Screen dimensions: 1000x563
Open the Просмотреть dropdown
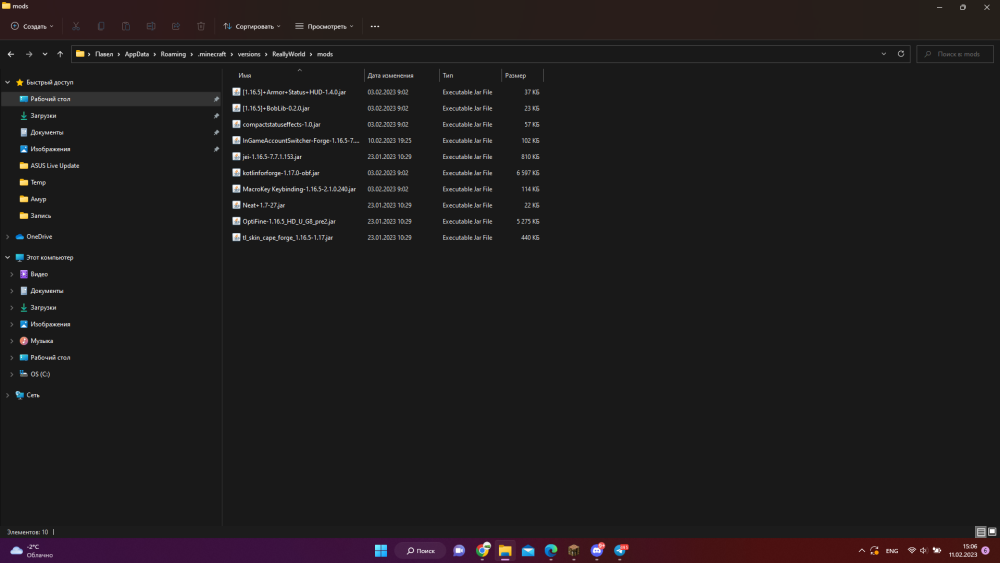click(324, 26)
